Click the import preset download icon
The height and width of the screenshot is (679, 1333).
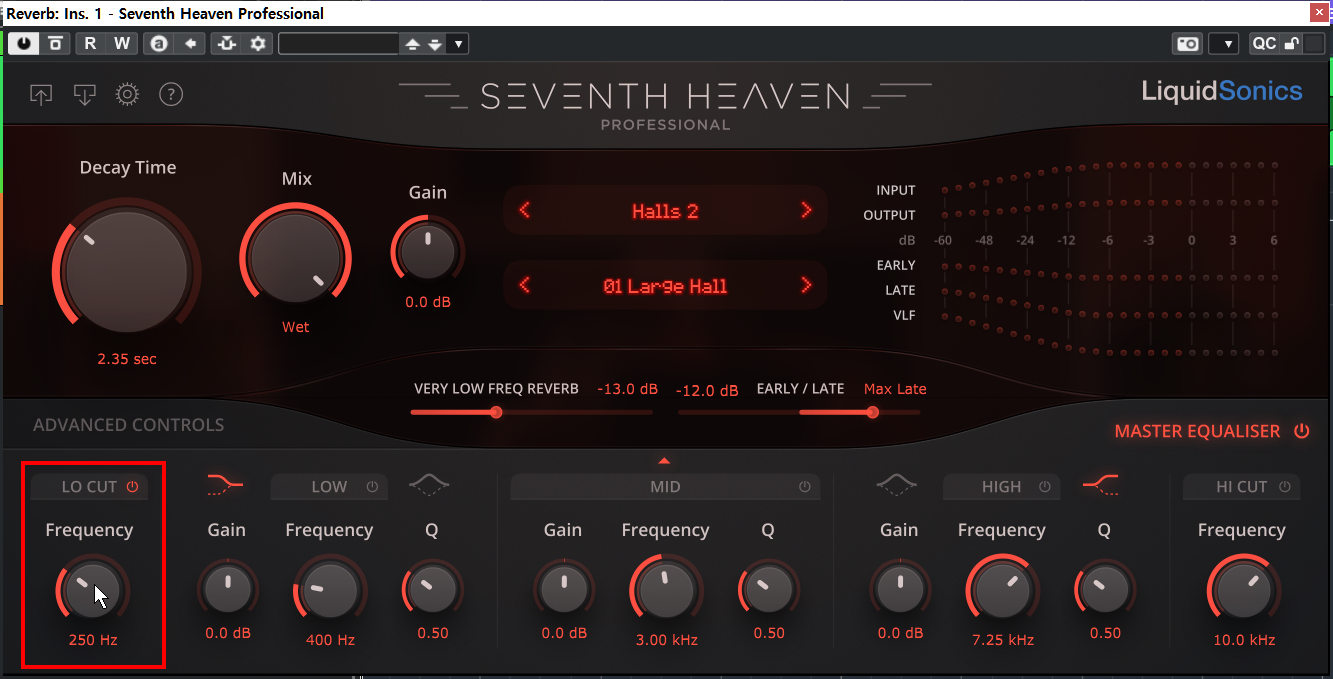point(84,95)
